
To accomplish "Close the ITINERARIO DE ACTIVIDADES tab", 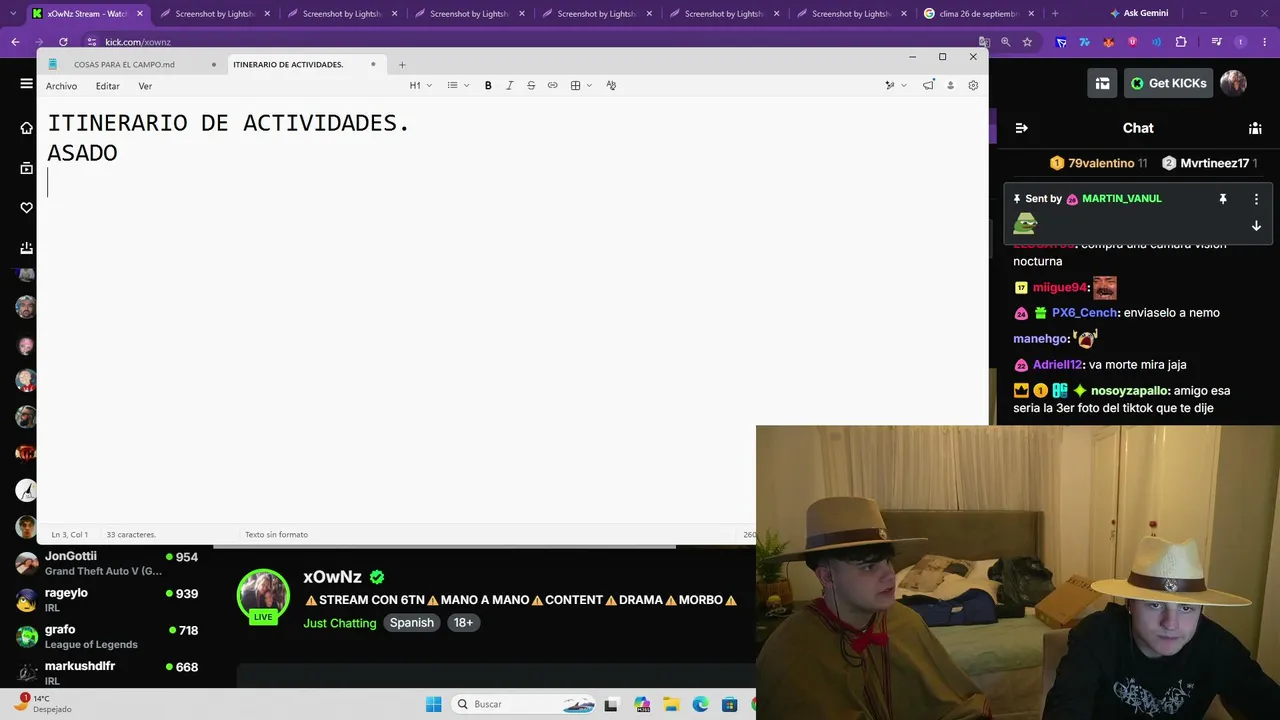I will click(373, 64).
